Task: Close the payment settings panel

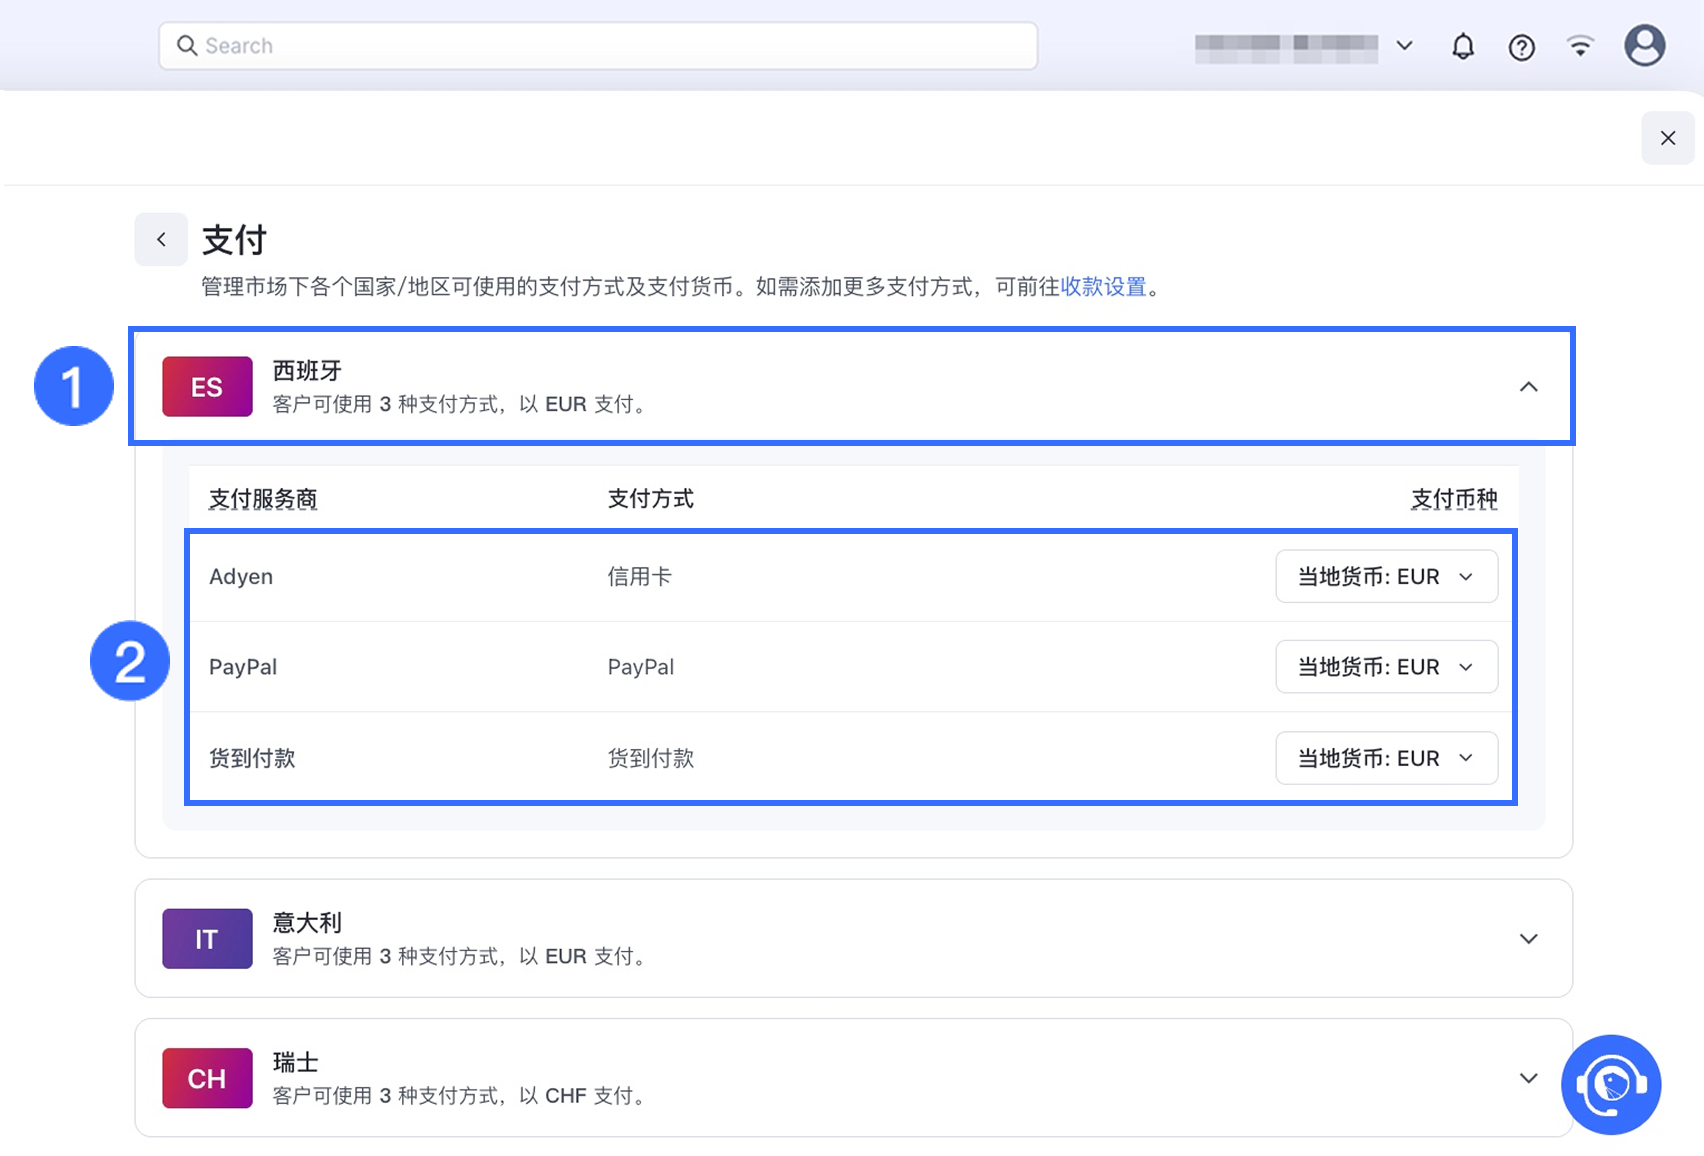Action: click(1667, 138)
